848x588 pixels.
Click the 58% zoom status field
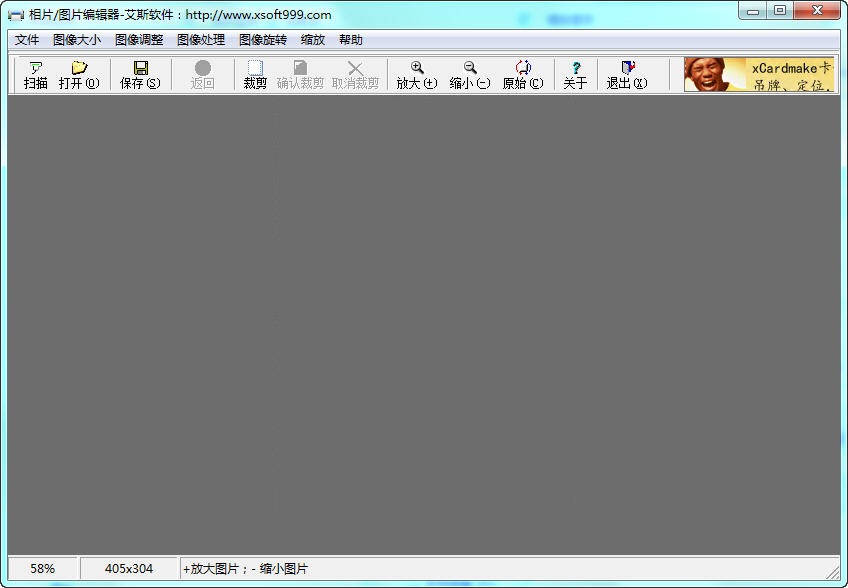(43, 569)
